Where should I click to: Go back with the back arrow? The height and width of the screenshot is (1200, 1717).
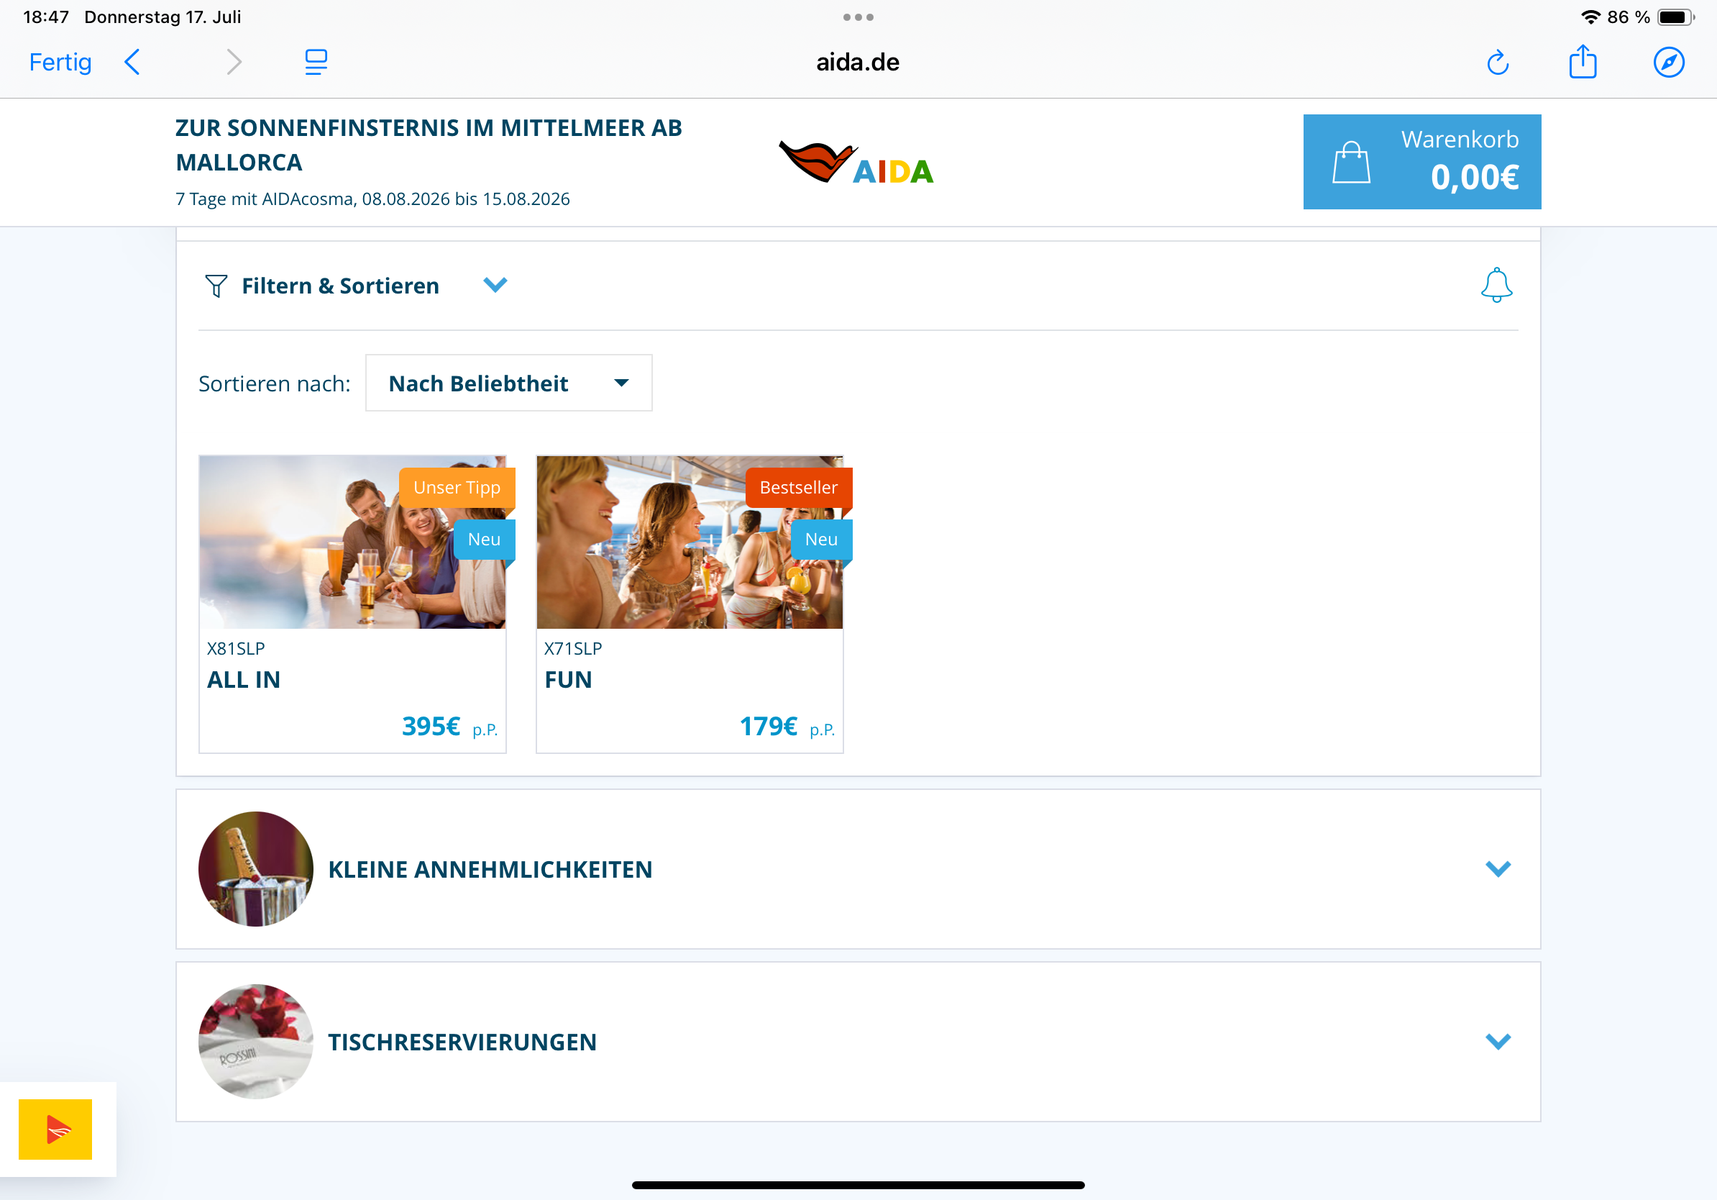(x=133, y=62)
